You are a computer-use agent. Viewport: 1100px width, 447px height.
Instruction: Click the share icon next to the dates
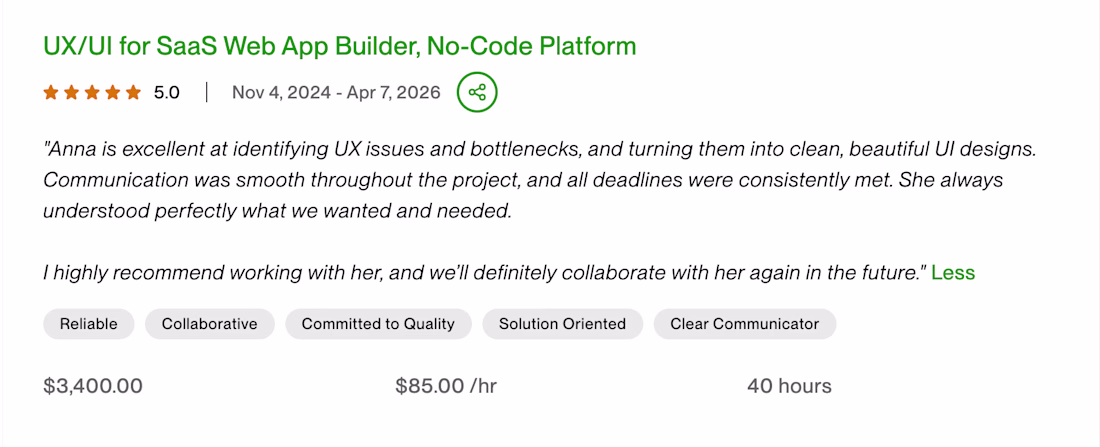pos(477,93)
